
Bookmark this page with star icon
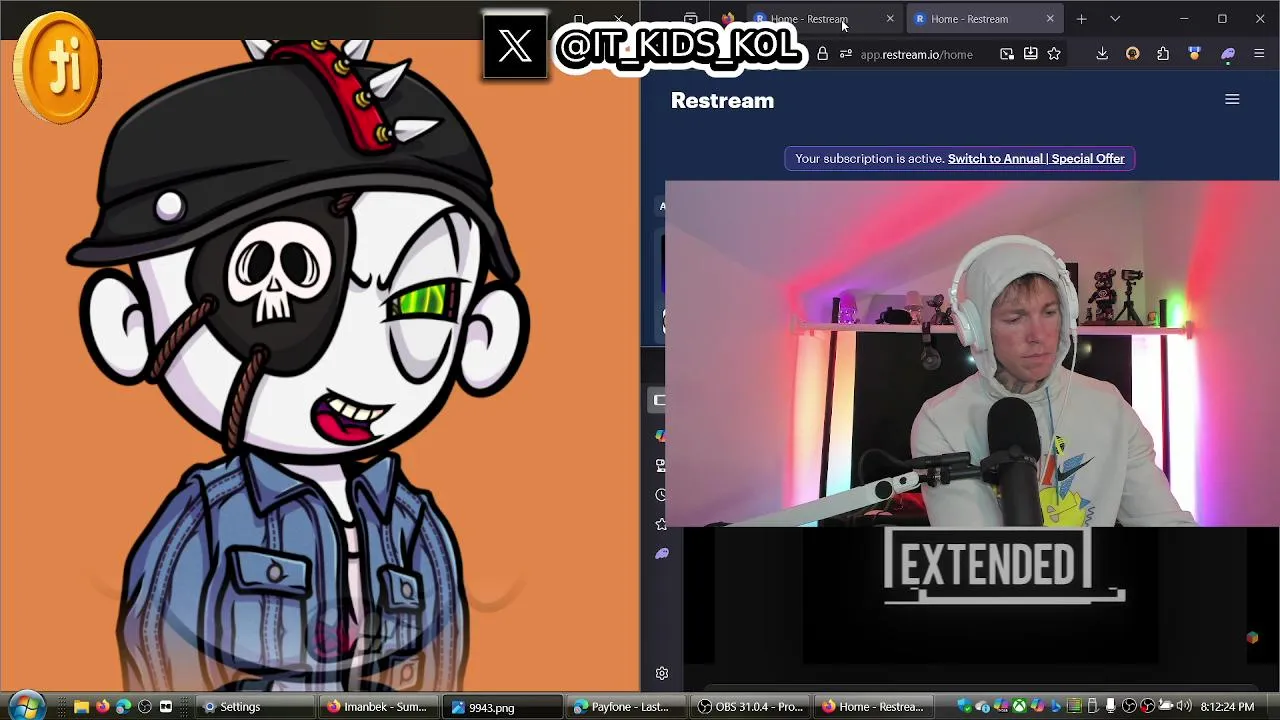1054,54
